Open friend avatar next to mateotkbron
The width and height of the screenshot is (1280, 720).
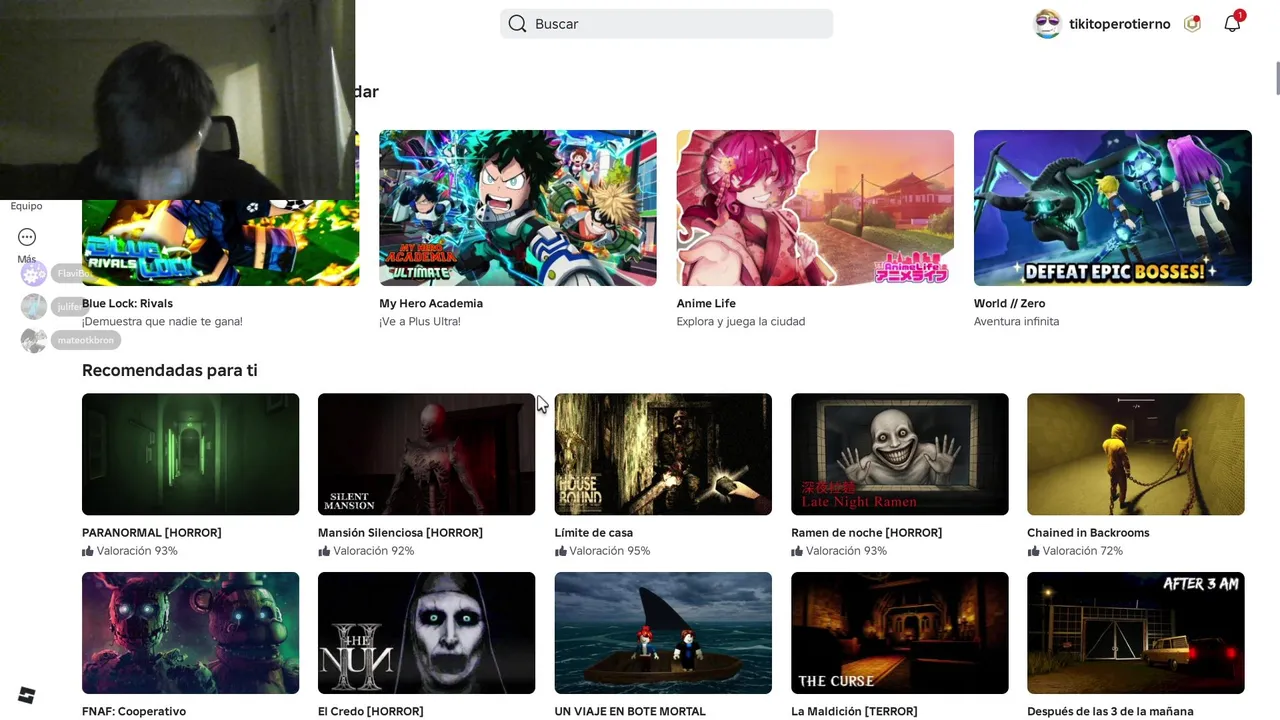coord(34,340)
